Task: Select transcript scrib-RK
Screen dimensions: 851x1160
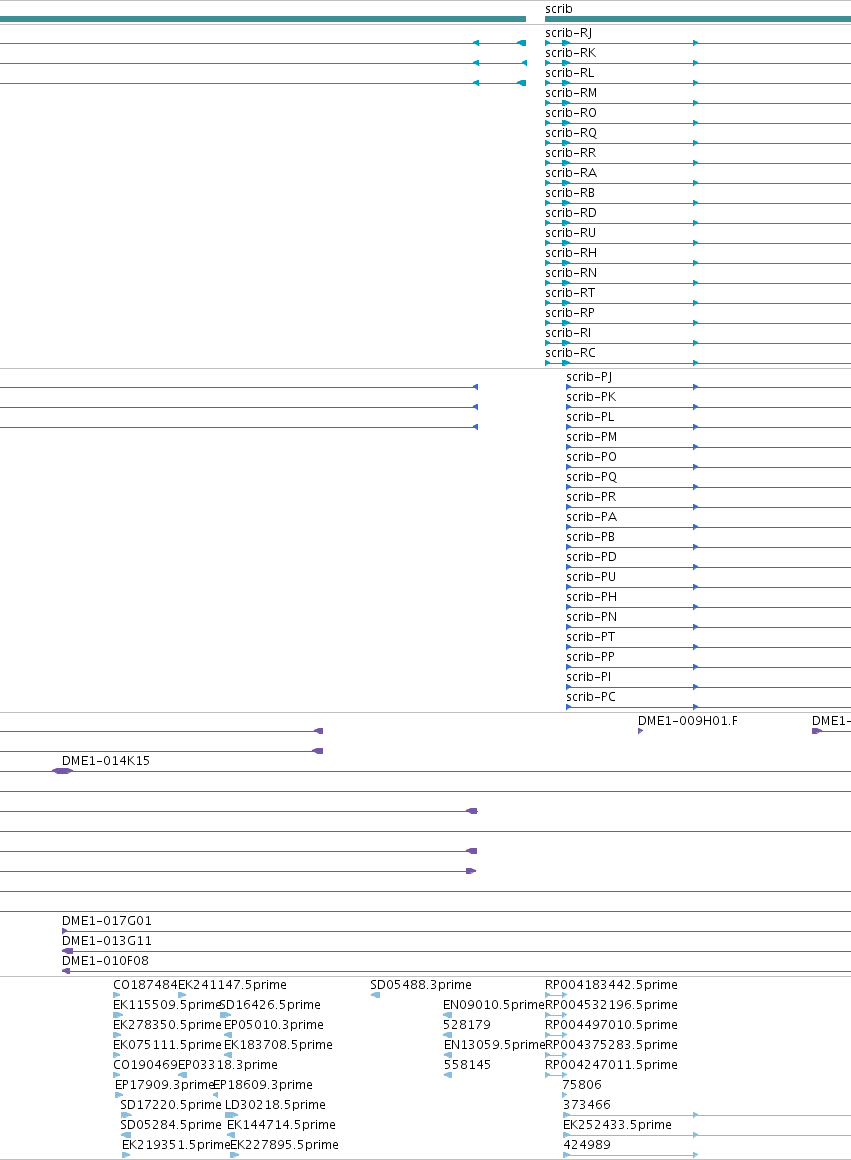Action: (x=571, y=53)
